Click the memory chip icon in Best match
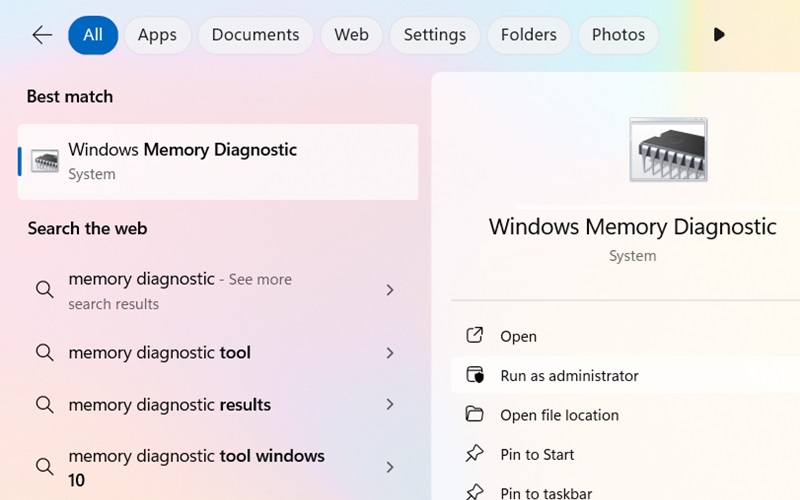 45,161
